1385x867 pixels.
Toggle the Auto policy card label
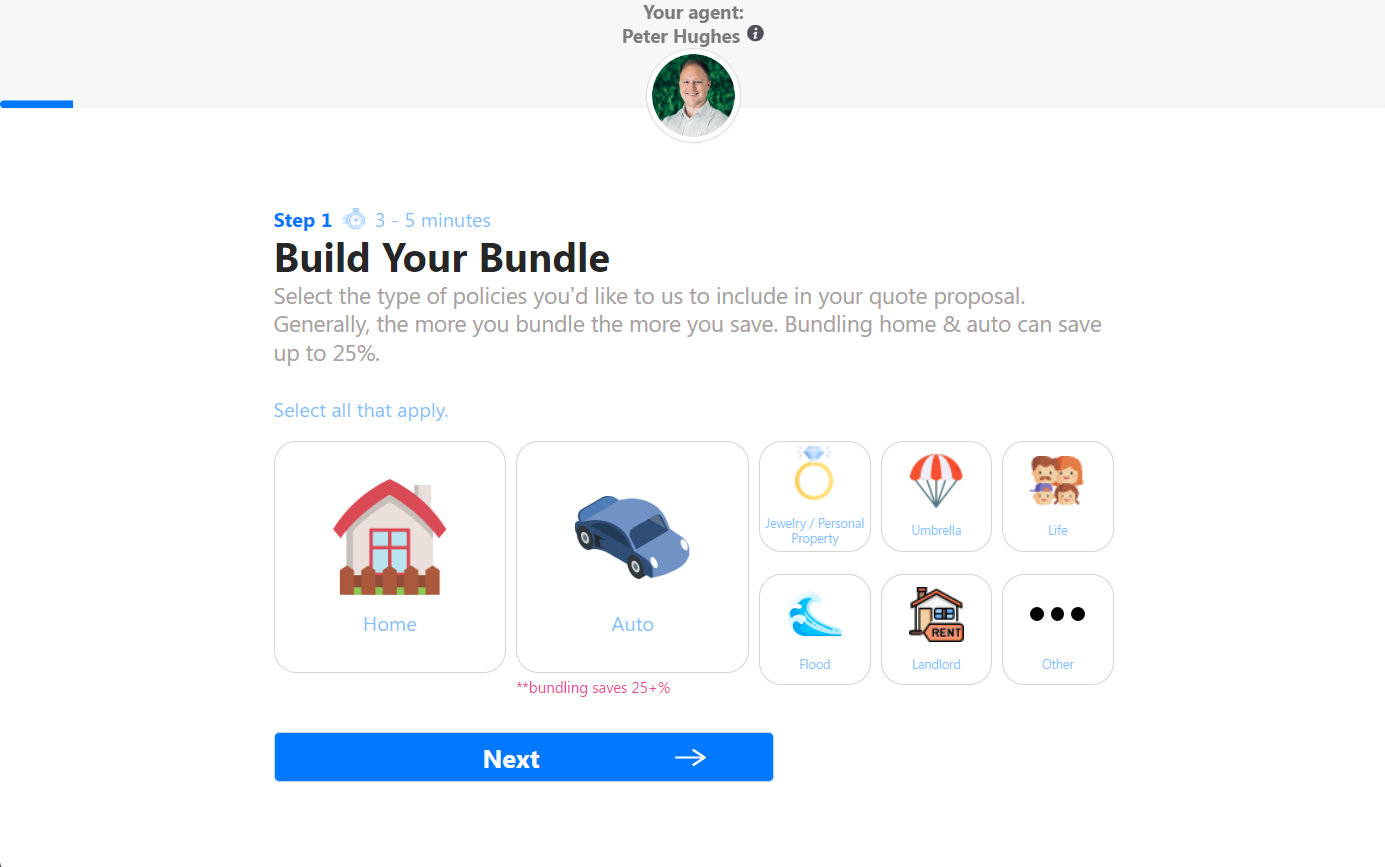point(632,624)
